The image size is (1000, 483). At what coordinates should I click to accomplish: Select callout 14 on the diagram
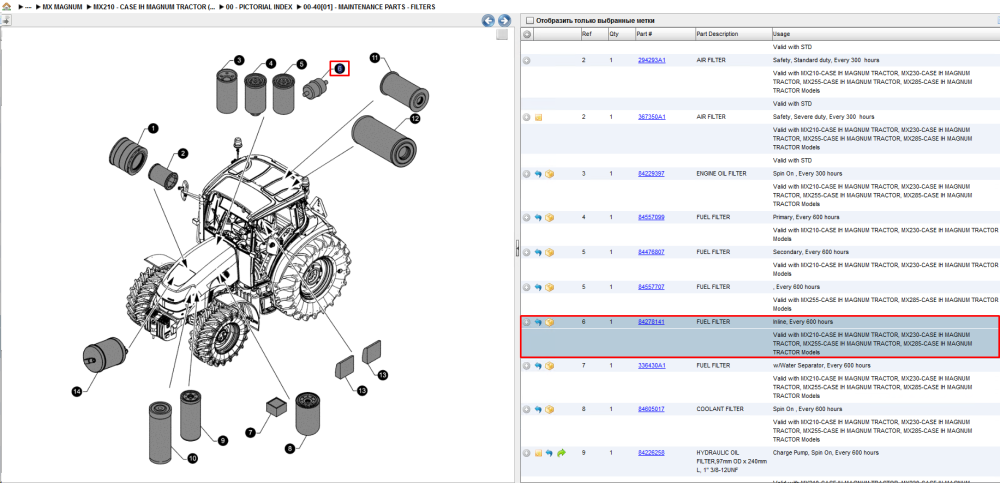77,392
